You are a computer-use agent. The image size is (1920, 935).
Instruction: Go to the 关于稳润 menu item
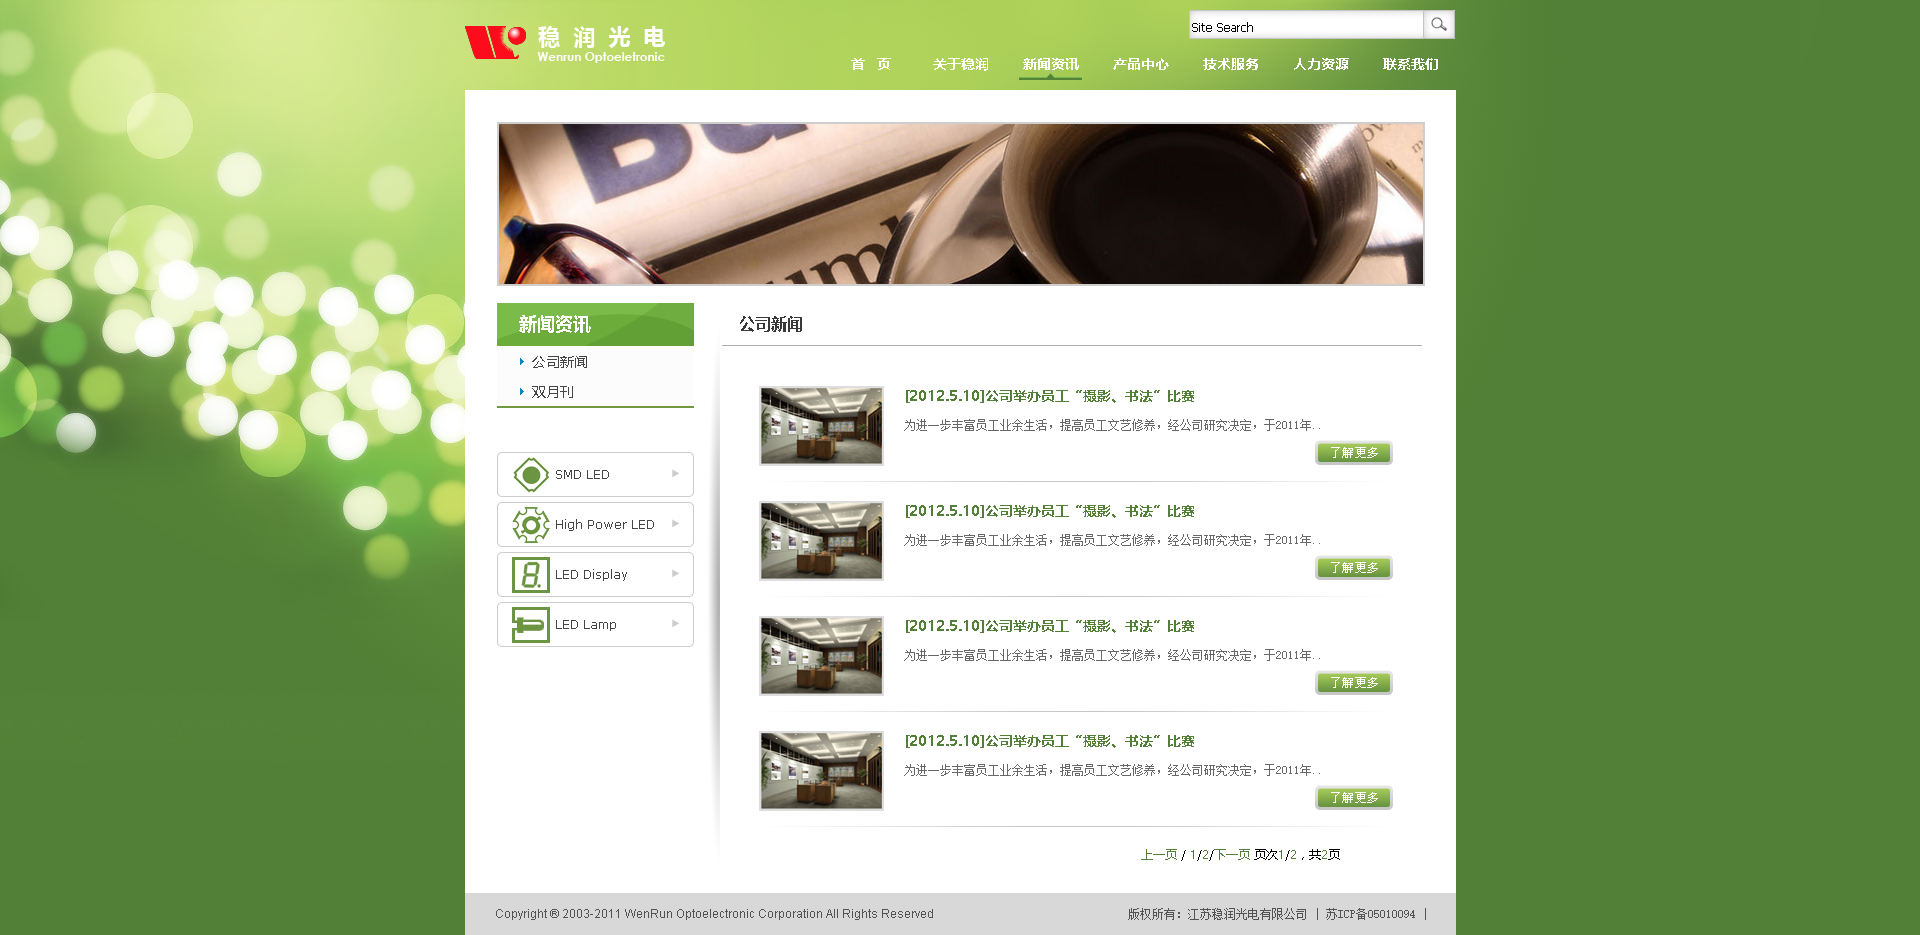tap(960, 64)
